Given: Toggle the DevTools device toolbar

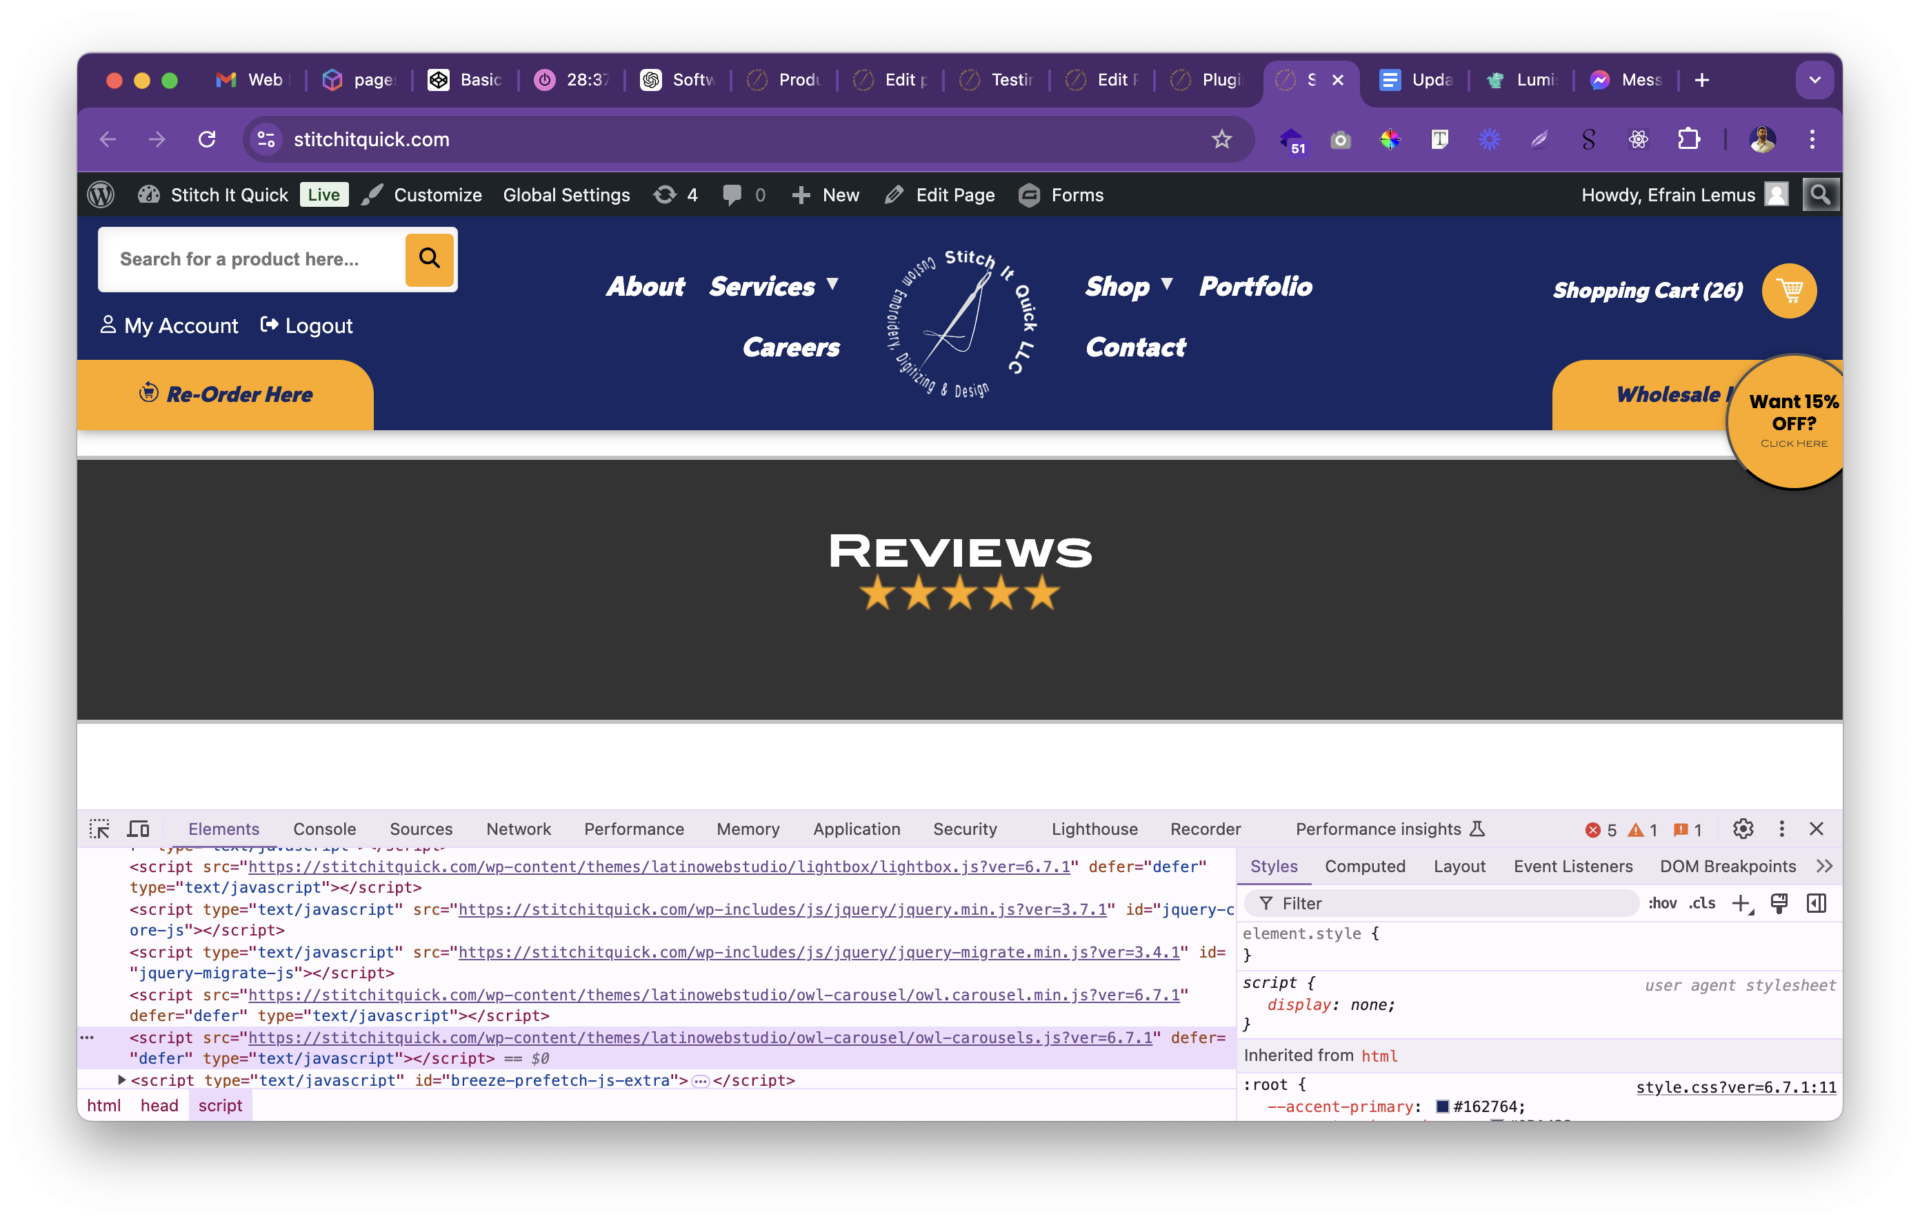Looking at the screenshot, I should pyautogui.click(x=139, y=829).
